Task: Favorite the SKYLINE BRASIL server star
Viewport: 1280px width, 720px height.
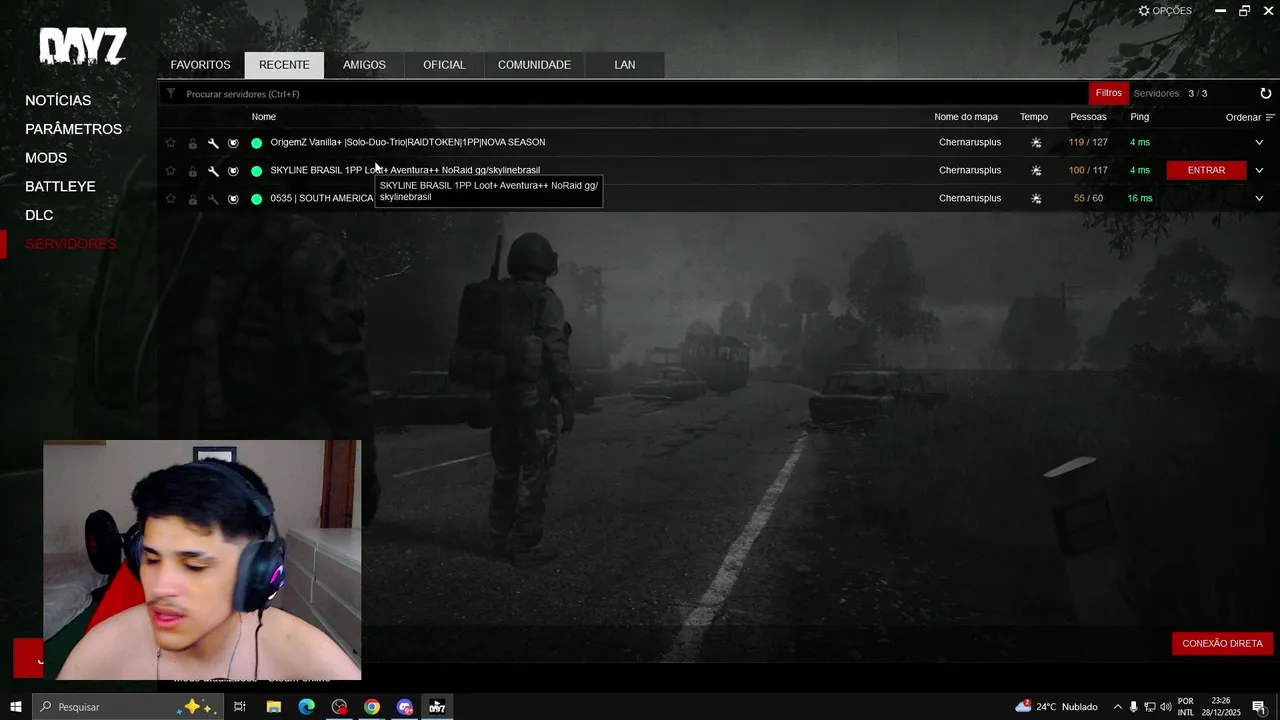Action: coord(170,171)
